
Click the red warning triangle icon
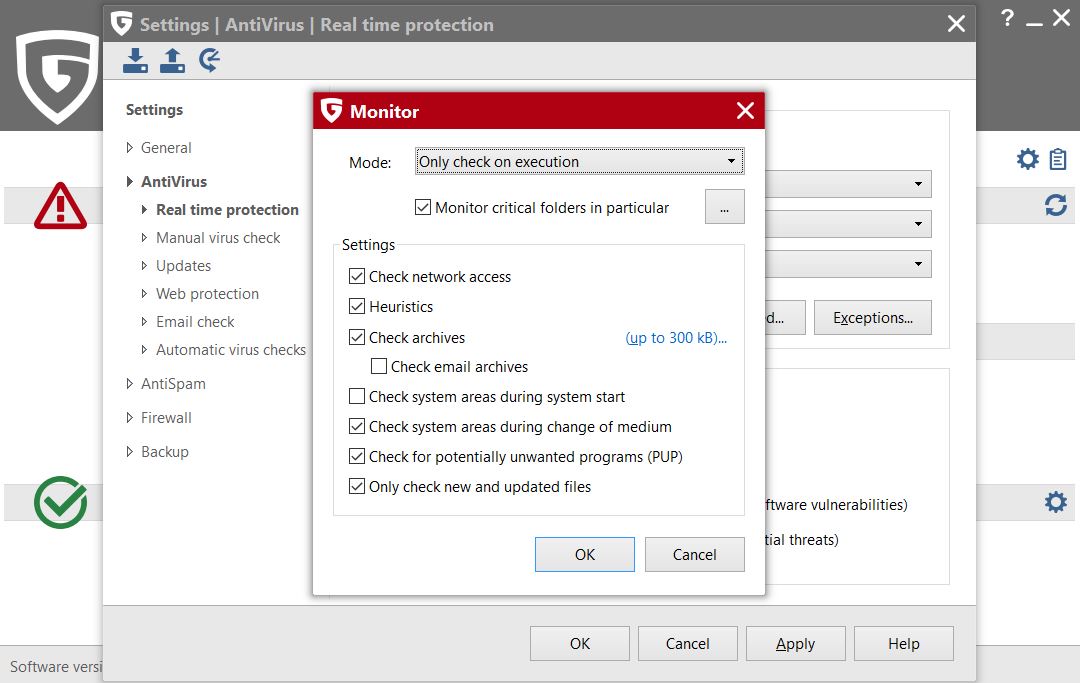60,206
